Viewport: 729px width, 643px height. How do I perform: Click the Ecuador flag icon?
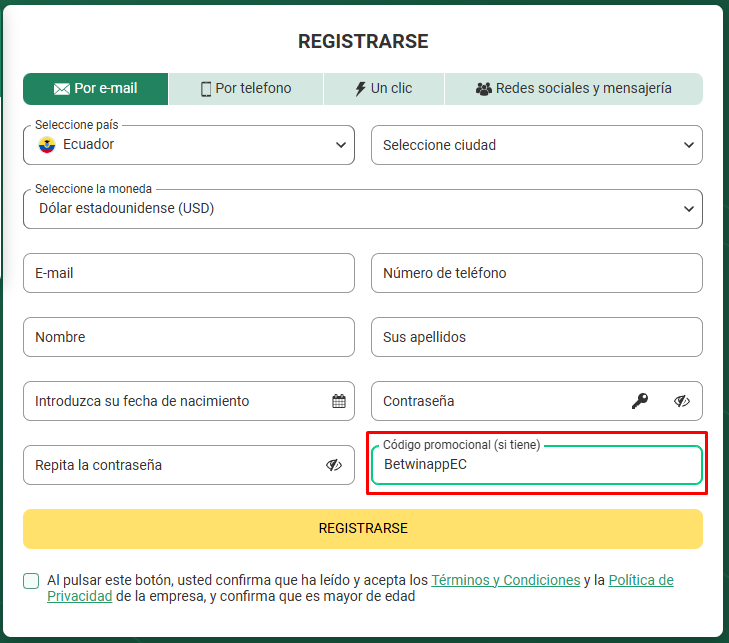pos(47,145)
